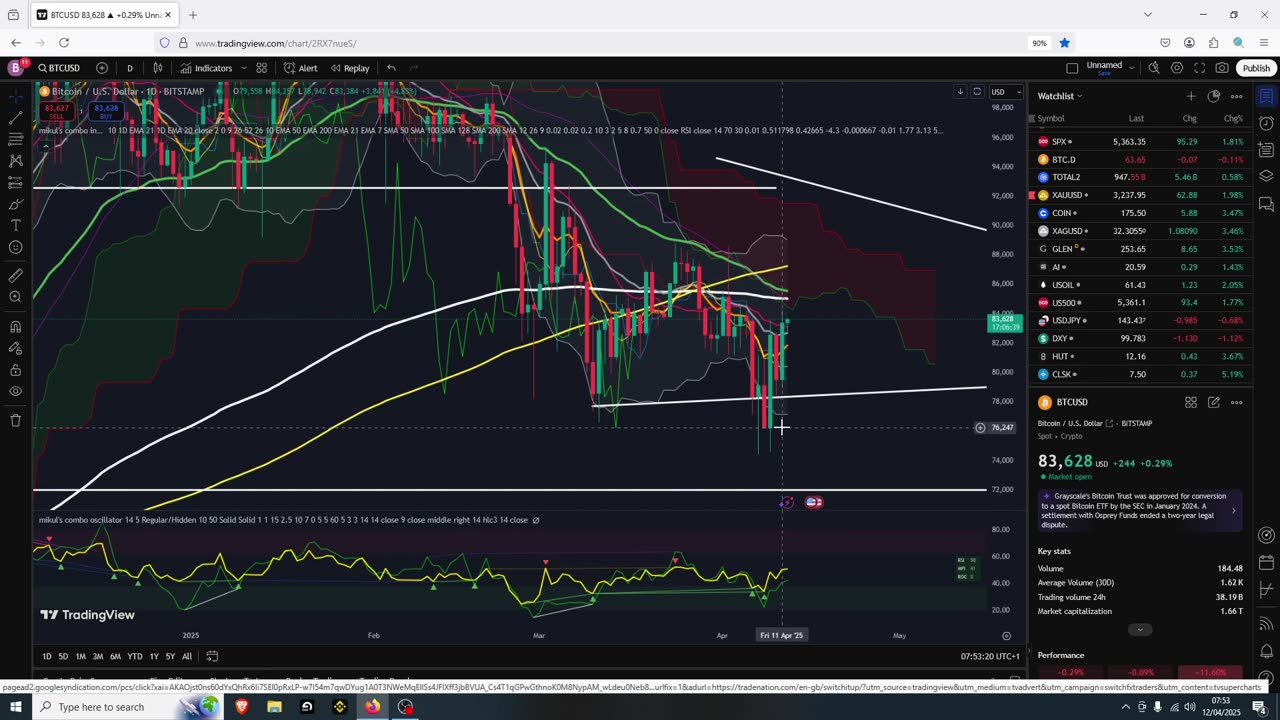Open Brave browser from taskbar

[242, 707]
